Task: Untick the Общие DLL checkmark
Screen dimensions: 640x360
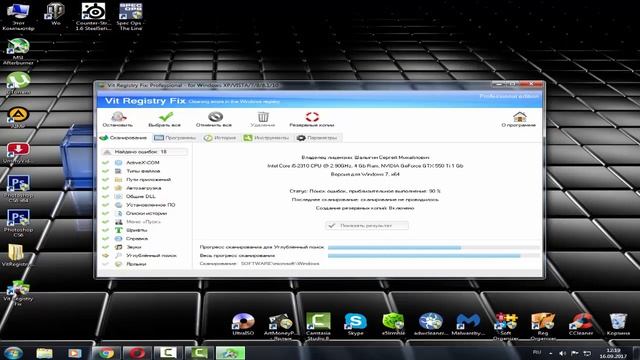Action: (x=106, y=196)
